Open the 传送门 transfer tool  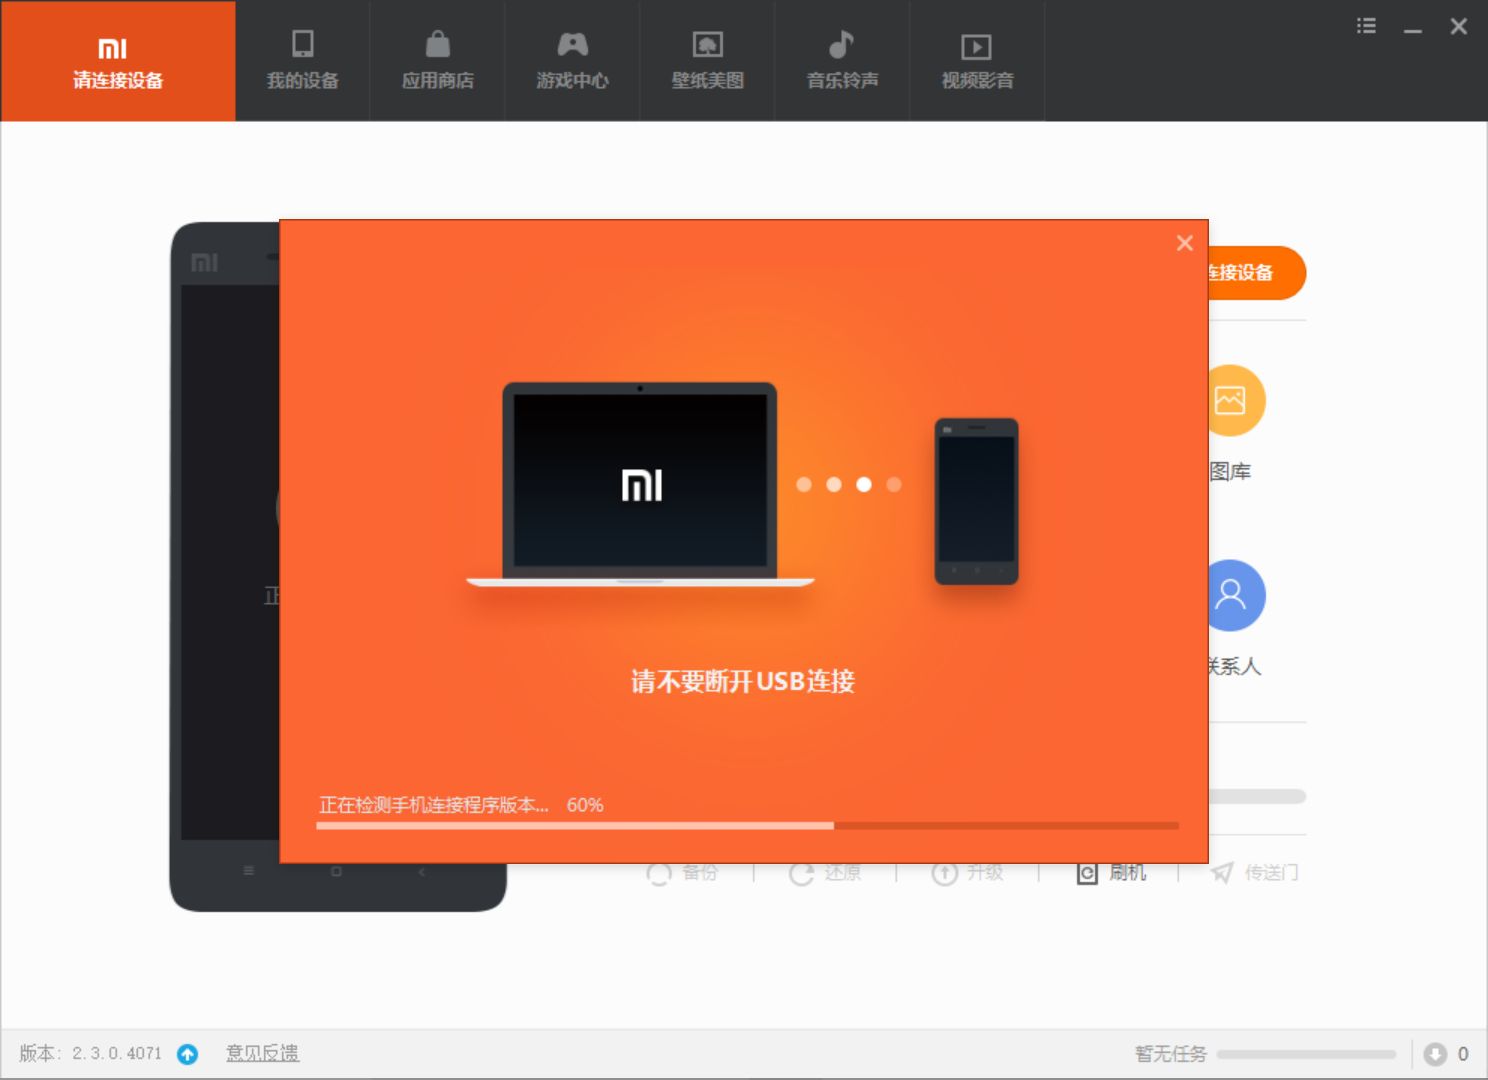point(1252,872)
